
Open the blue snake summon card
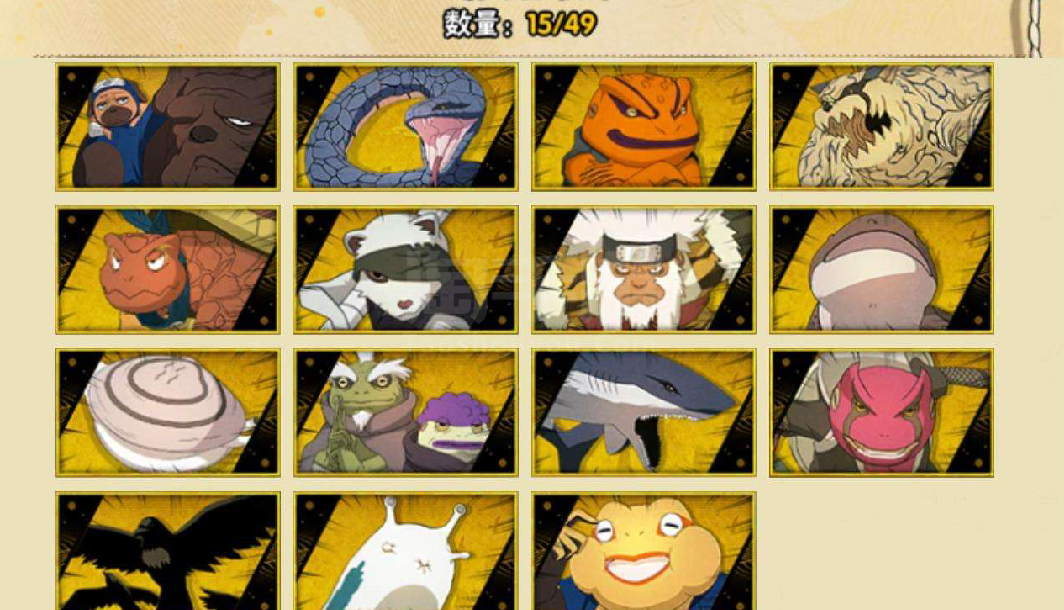click(406, 127)
